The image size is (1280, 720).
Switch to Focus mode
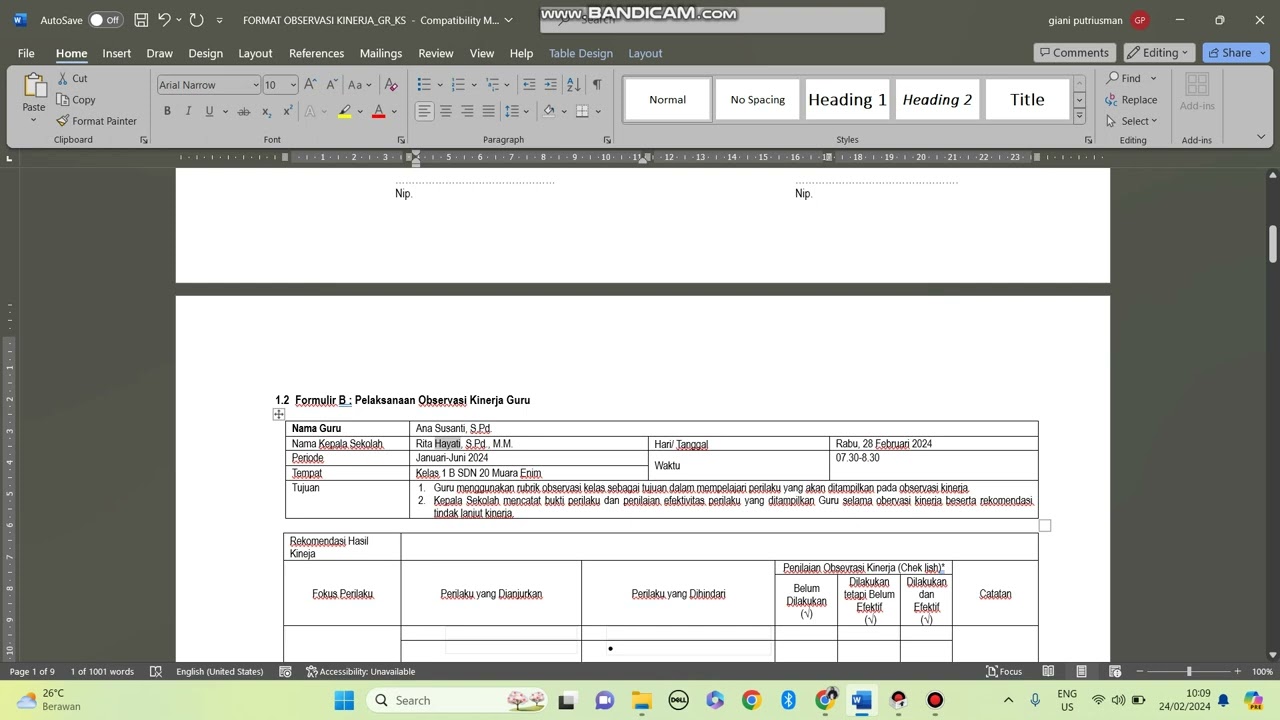1003,671
